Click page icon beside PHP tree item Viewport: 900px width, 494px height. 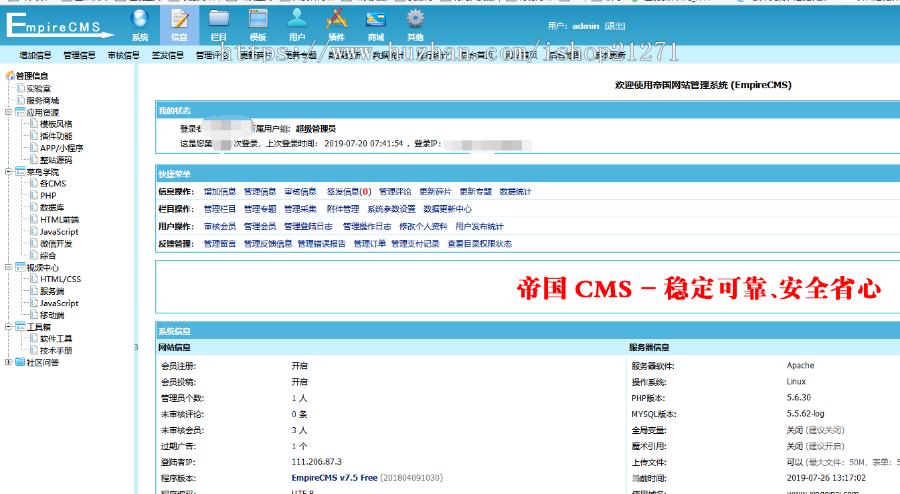point(34,195)
